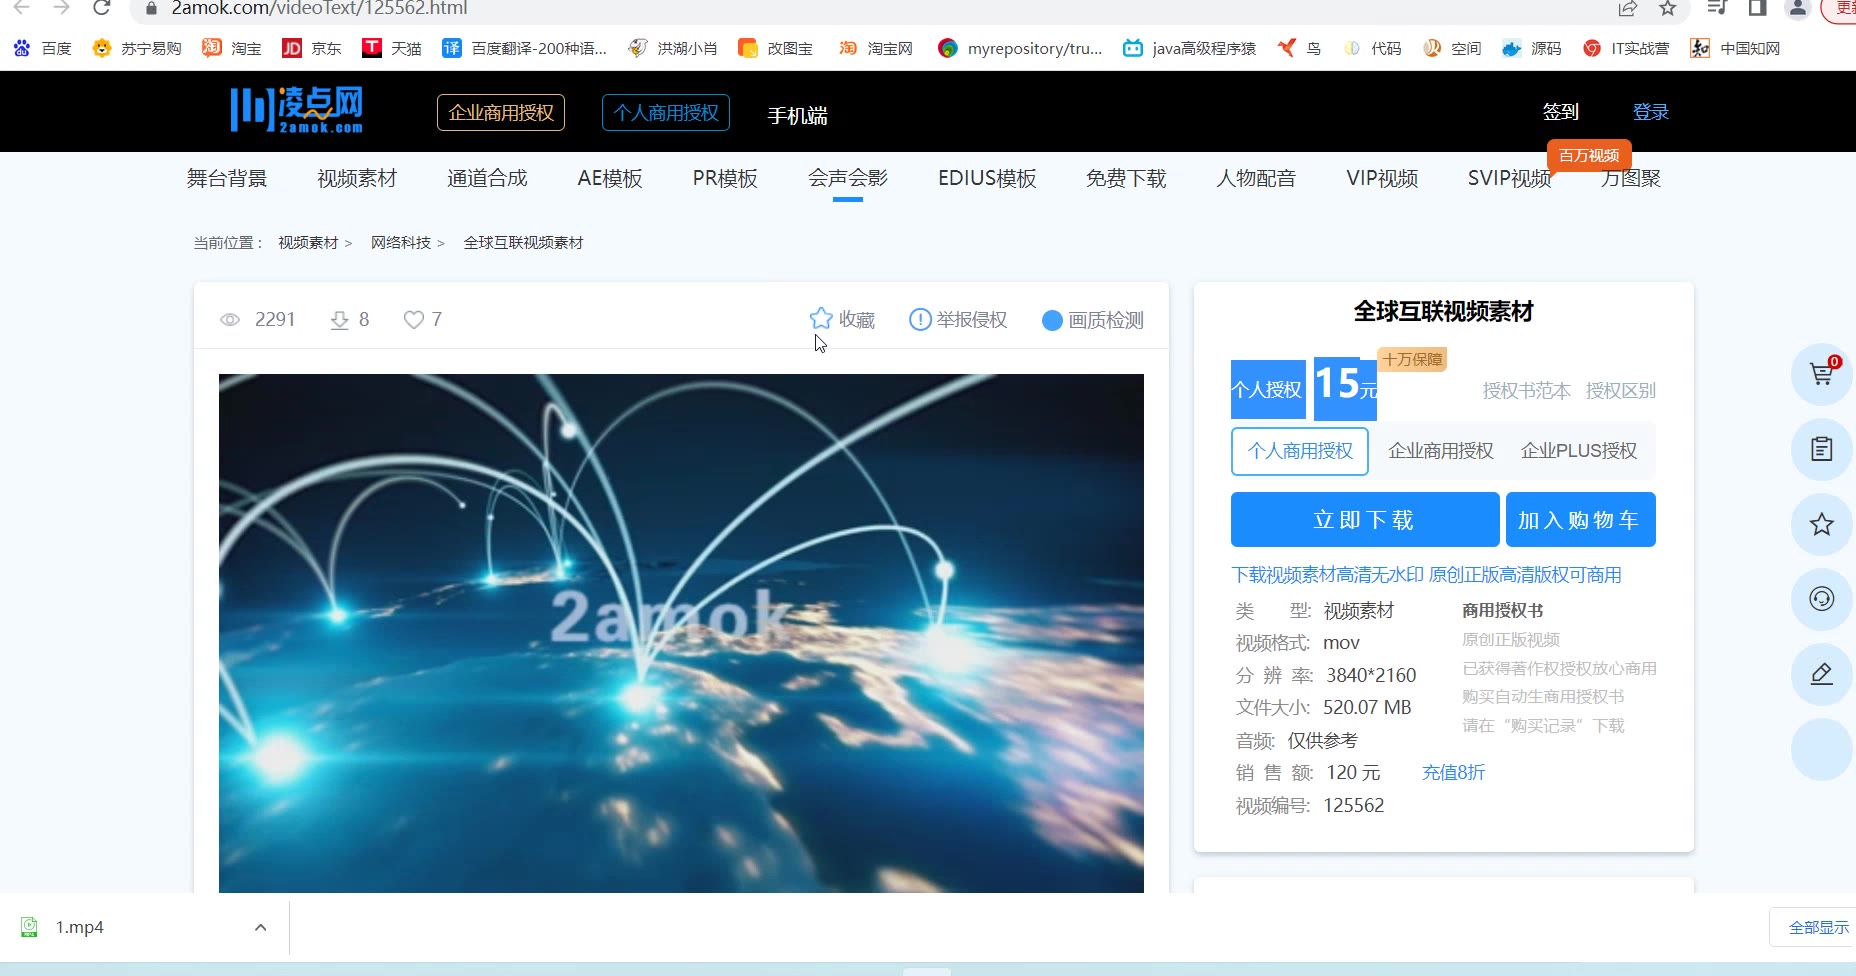Image resolution: width=1856 pixels, height=976 pixels.
Task: Click breadcrumb 视频素材
Action: pos(308,243)
